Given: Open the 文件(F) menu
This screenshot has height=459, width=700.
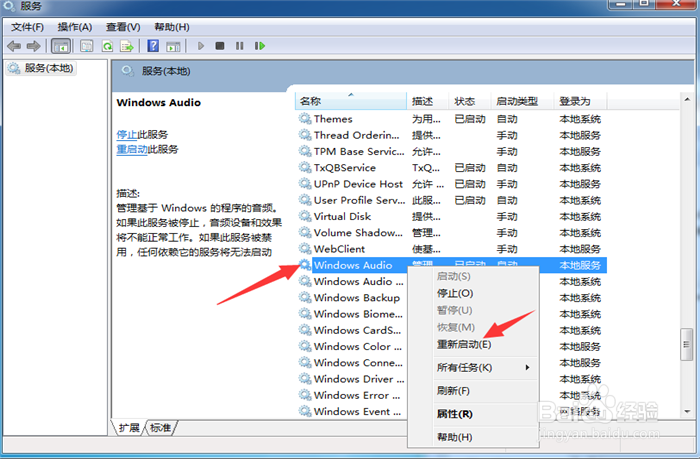Looking at the screenshot, I should [28, 27].
